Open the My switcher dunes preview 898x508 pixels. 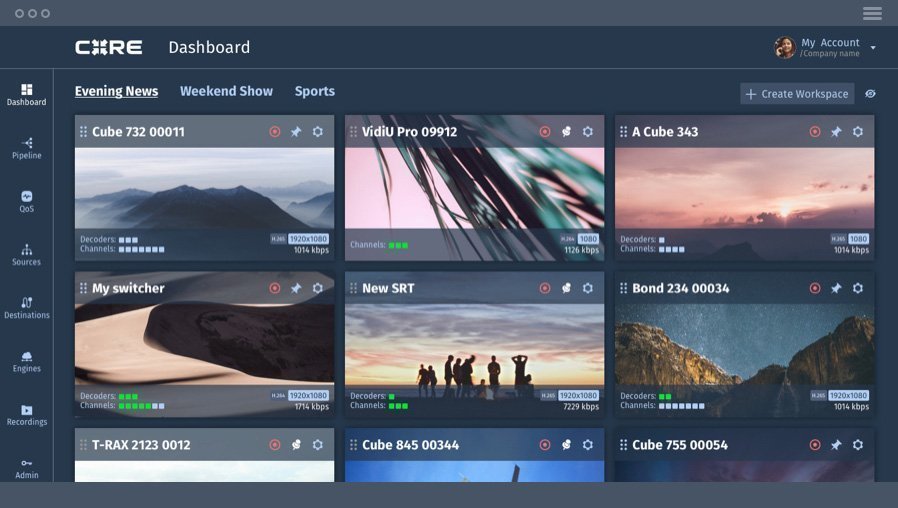[204, 345]
